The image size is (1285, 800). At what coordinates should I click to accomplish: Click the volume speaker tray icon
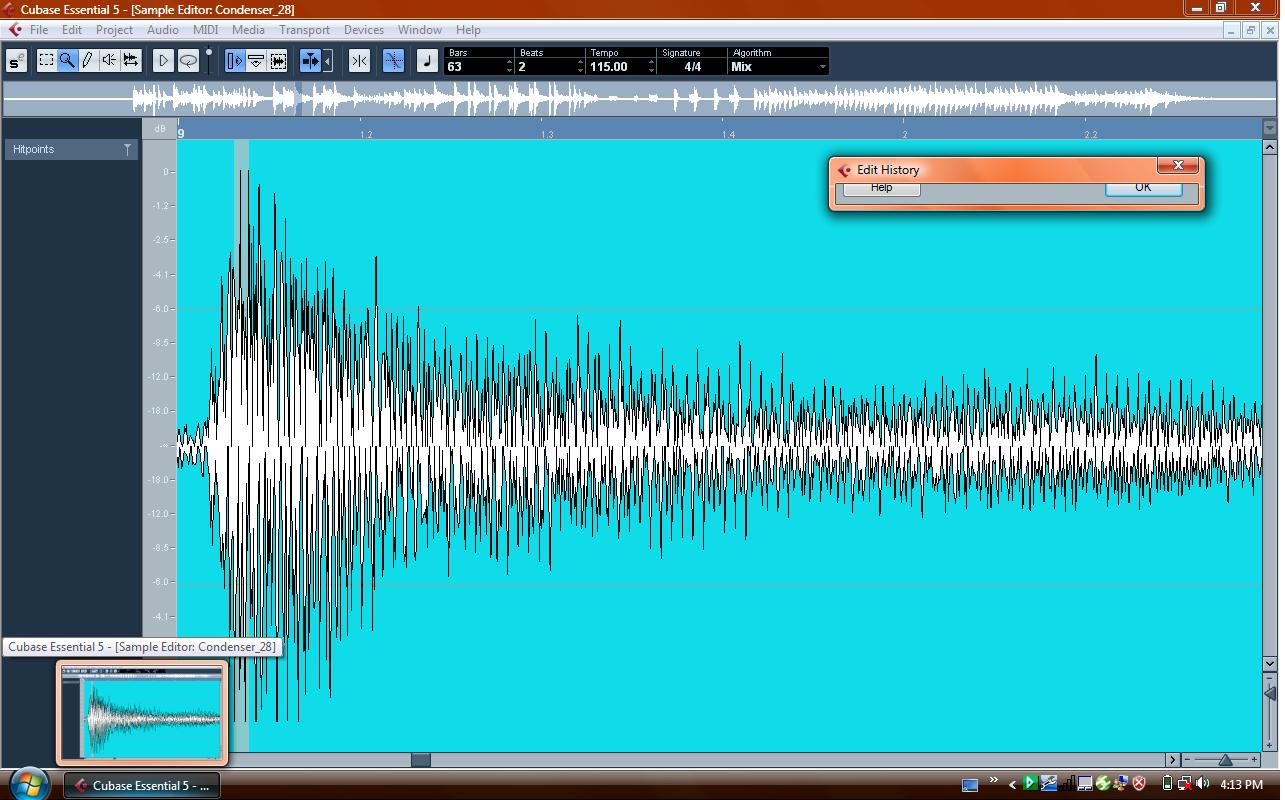[x=1202, y=784]
